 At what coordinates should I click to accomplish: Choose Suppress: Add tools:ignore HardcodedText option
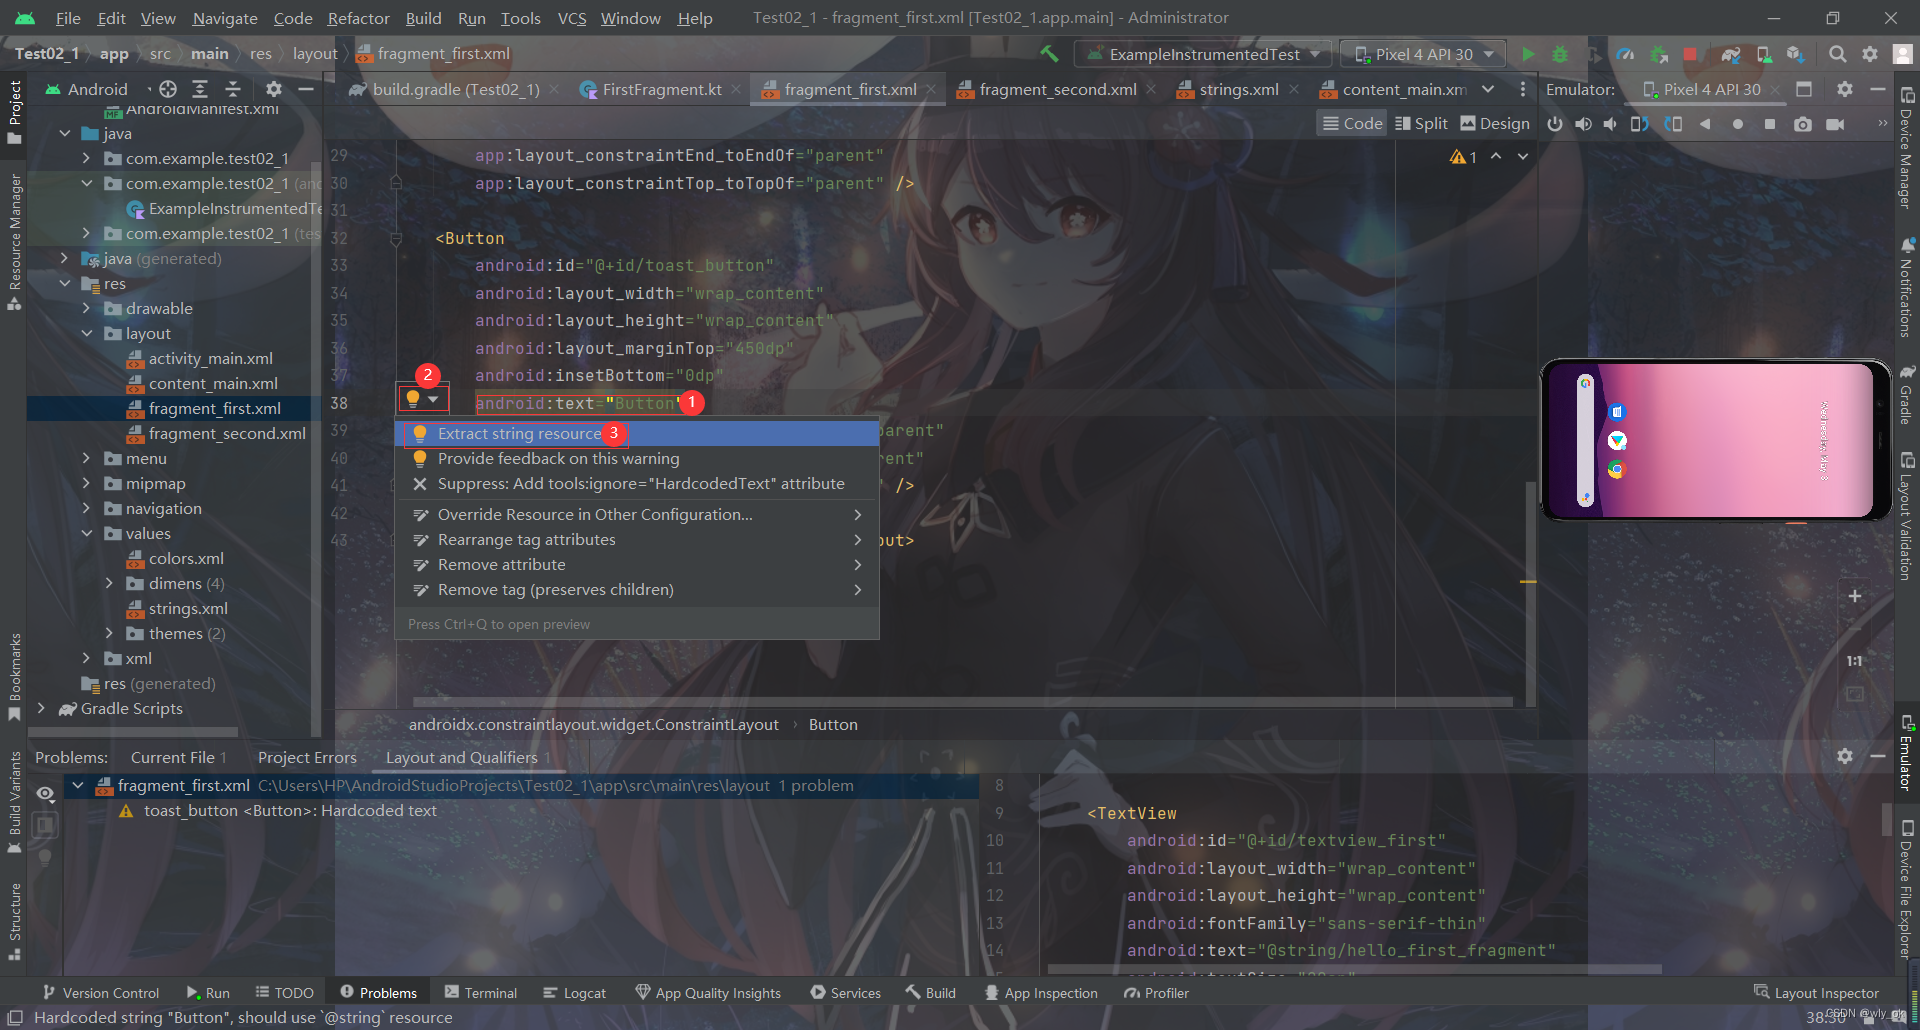[x=638, y=484]
